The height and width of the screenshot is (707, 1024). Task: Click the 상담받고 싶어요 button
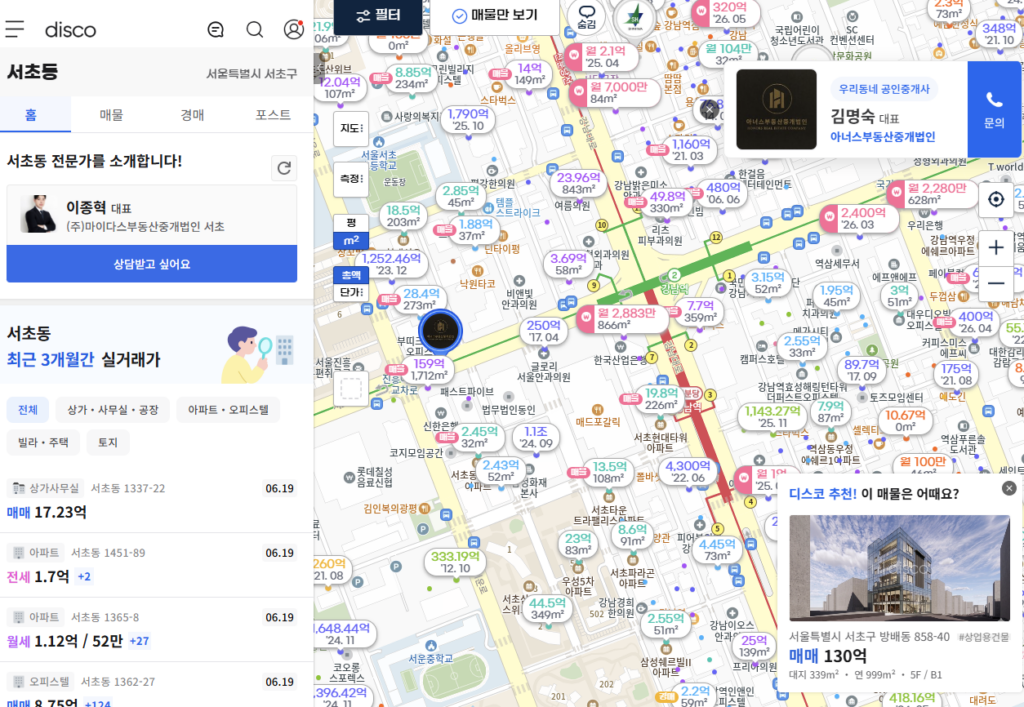click(152, 264)
